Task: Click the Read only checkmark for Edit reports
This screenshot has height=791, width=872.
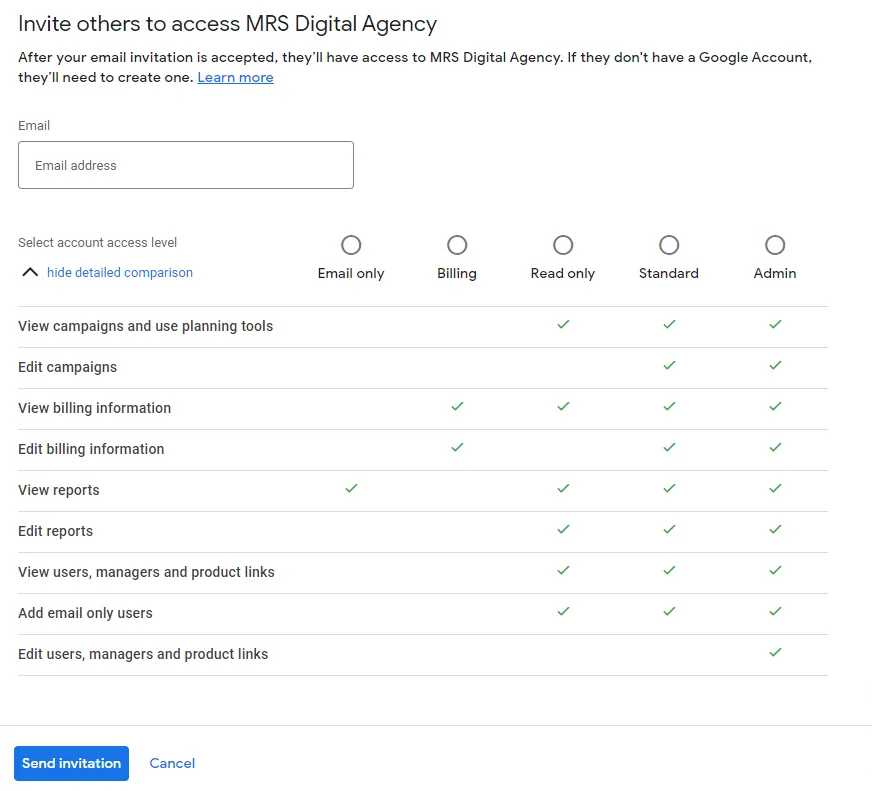Action: 563,529
